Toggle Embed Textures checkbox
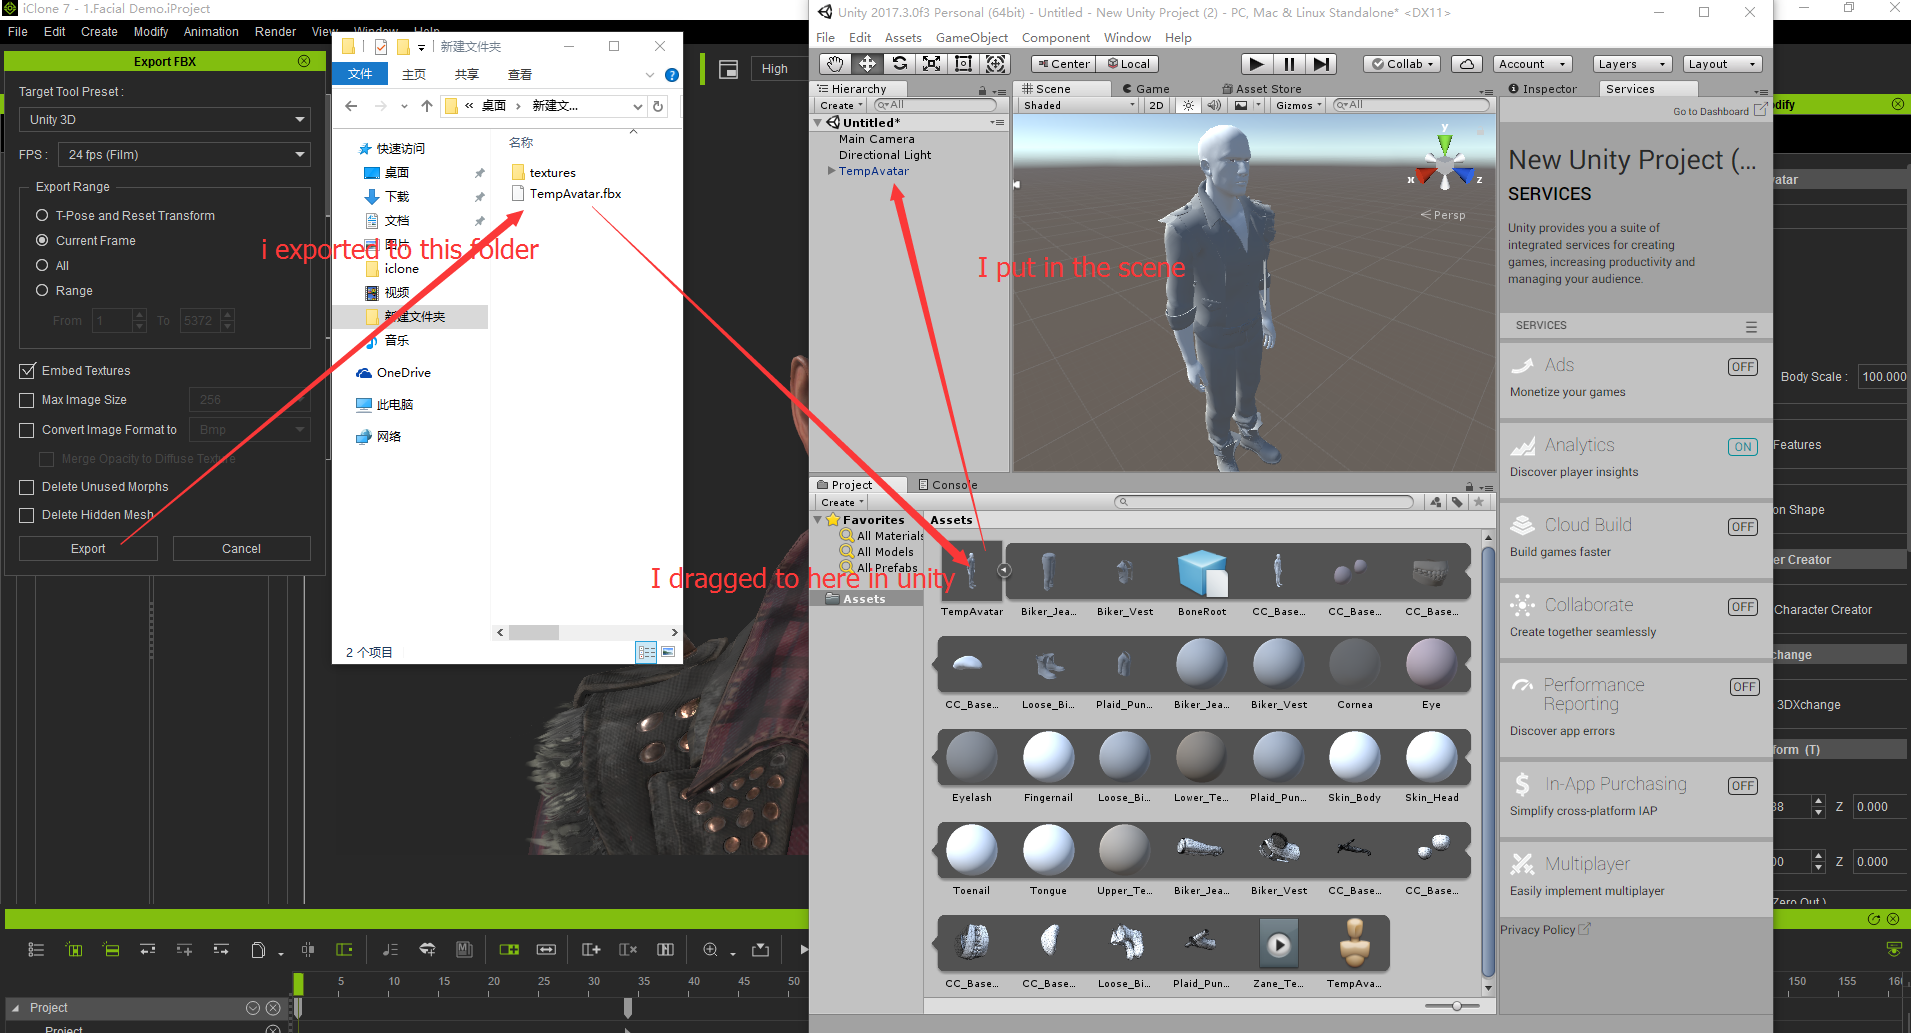This screenshot has width=1911, height=1033. tap(27, 371)
